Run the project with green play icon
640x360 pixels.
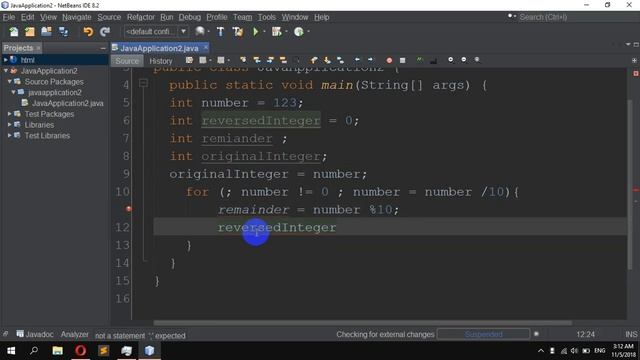pos(256,31)
